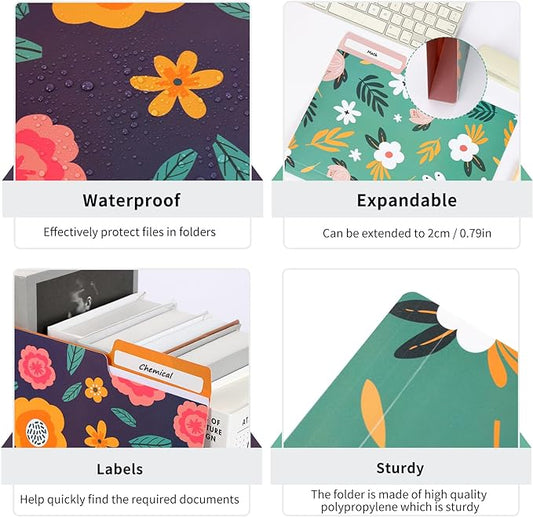
Task: Click the Labels heading banner
Action: (x=132, y=467)
